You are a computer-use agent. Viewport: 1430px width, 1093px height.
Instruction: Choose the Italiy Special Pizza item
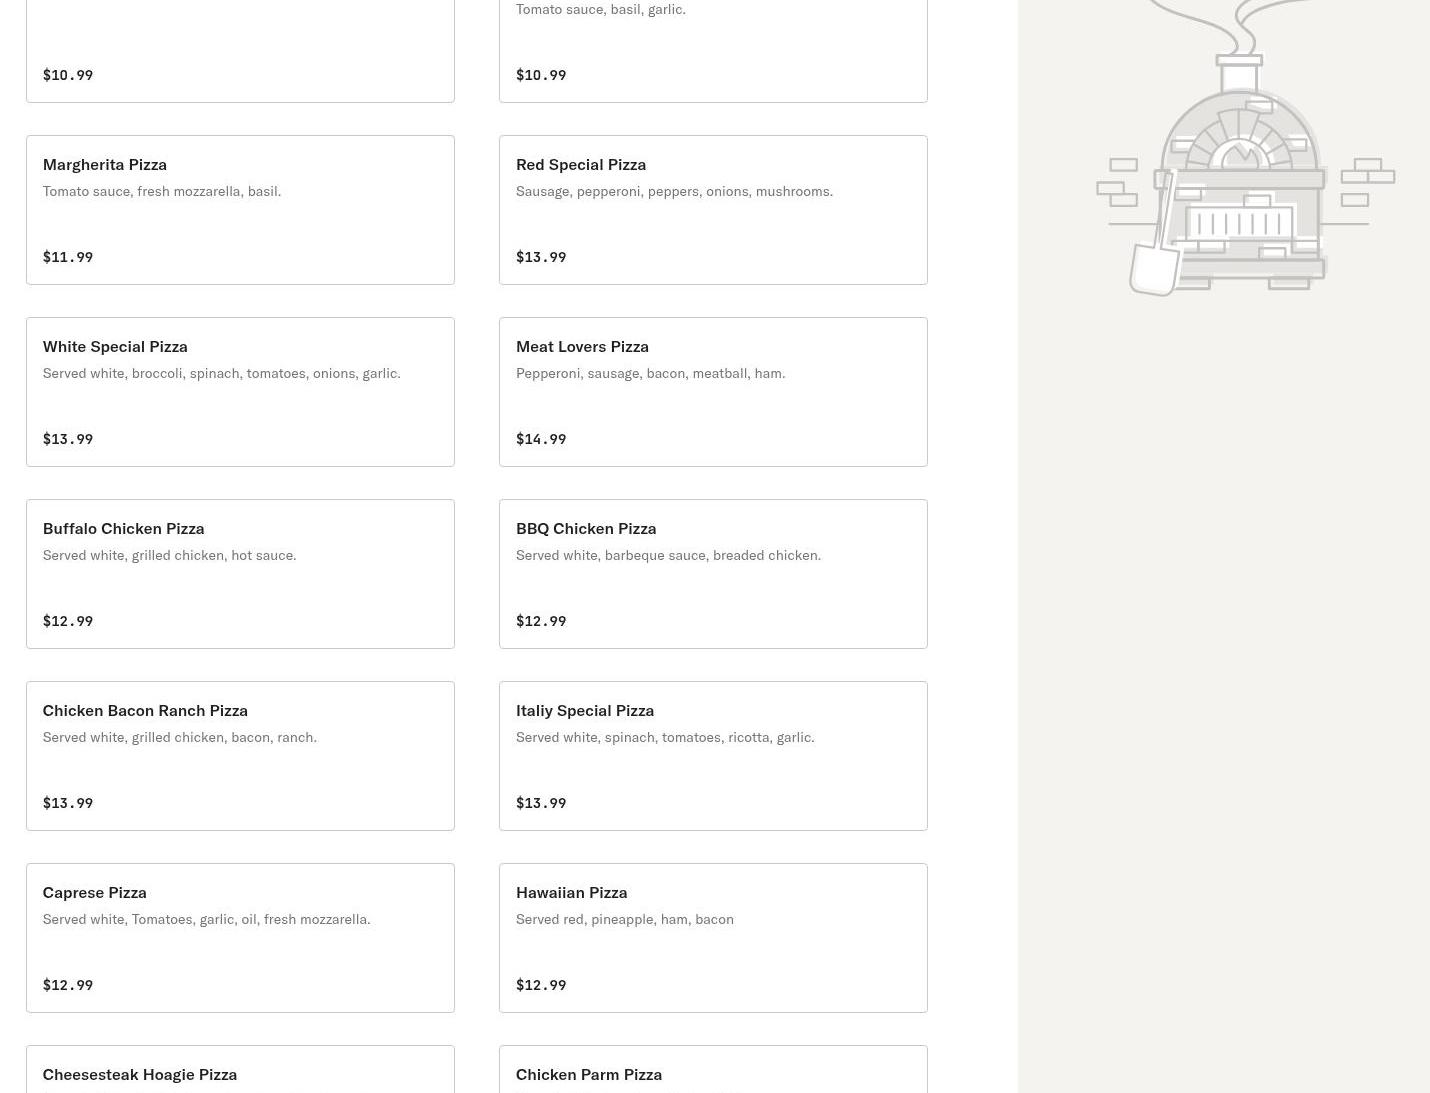713,756
